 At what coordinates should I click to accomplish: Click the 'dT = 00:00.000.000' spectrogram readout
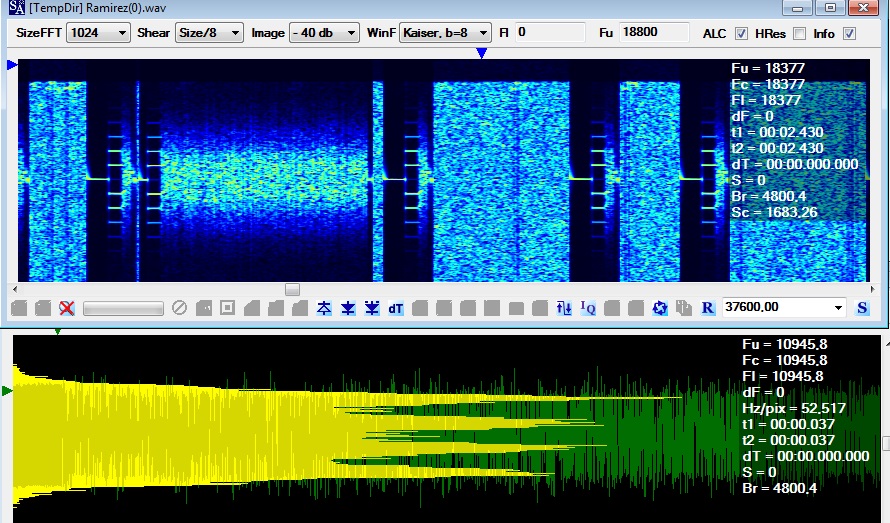pos(795,164)
